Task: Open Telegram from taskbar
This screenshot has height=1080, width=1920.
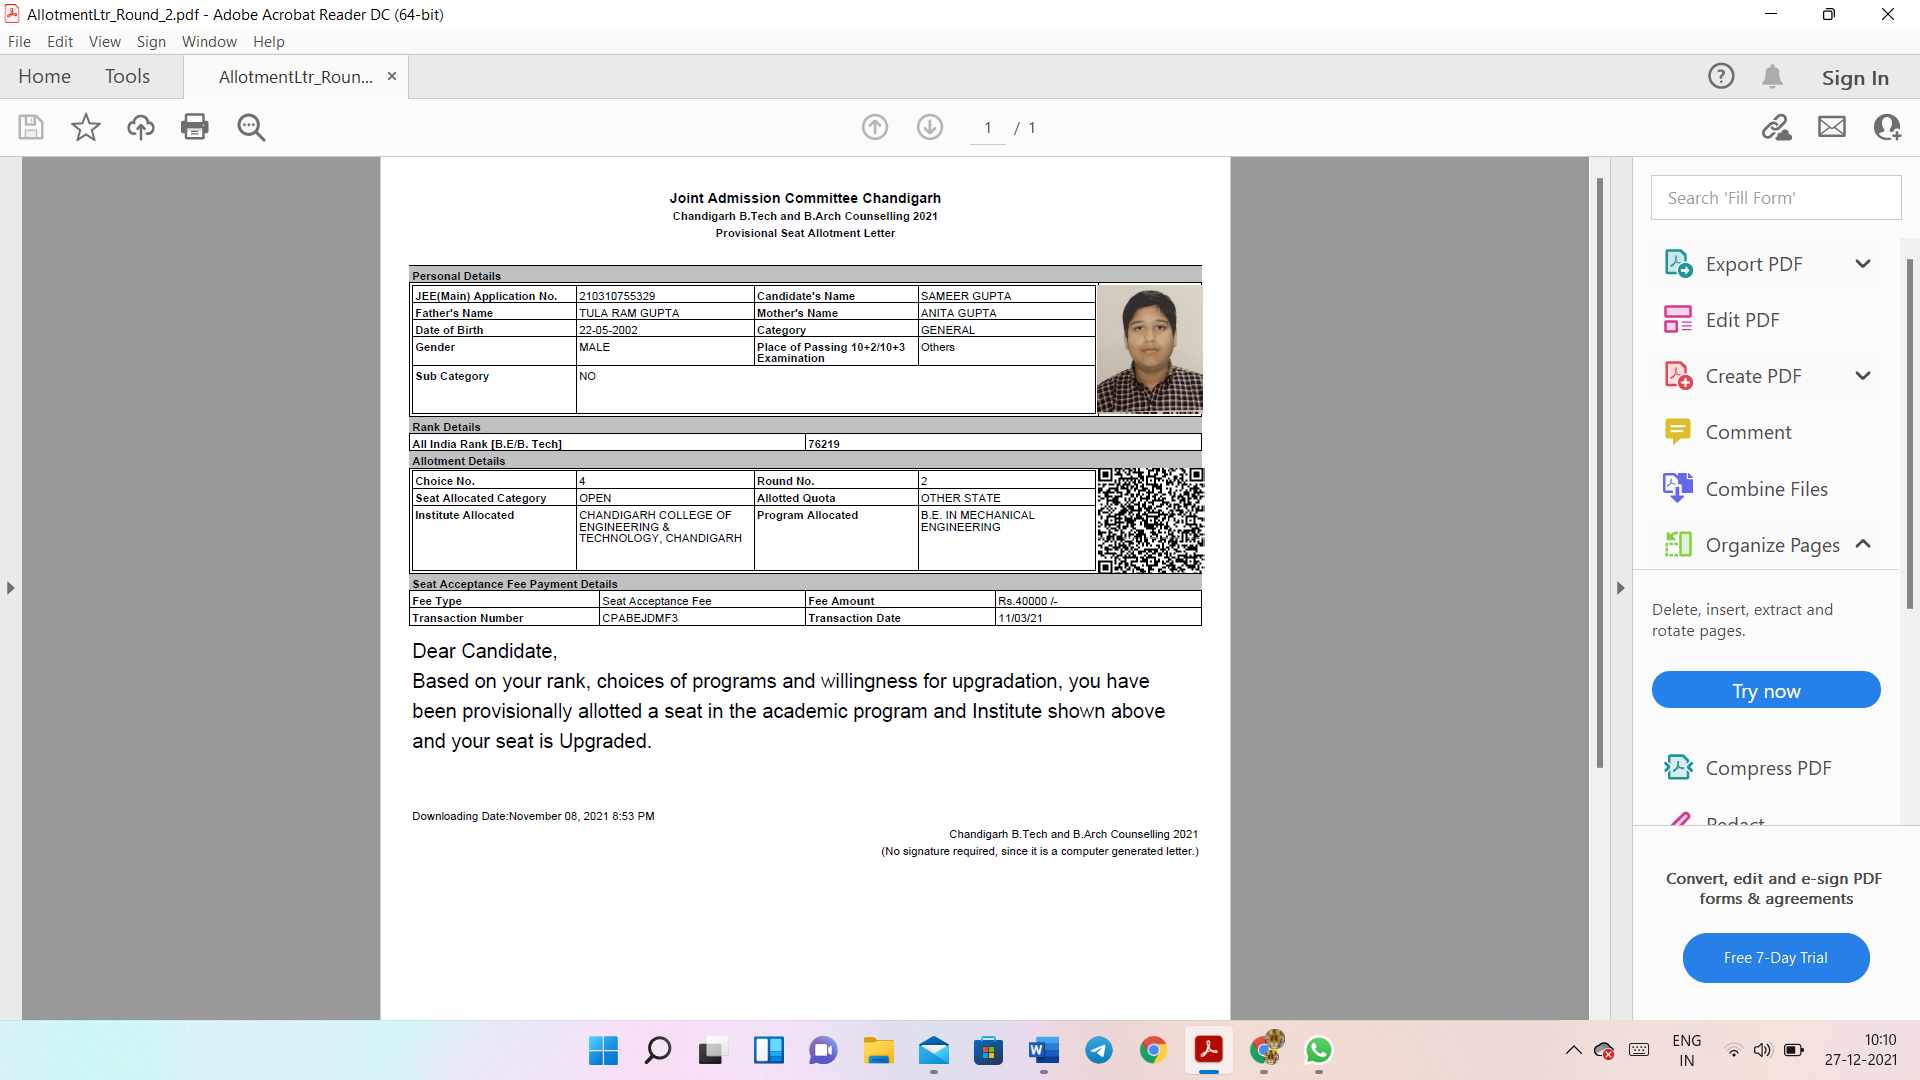Action: tap(1098, 1050)
